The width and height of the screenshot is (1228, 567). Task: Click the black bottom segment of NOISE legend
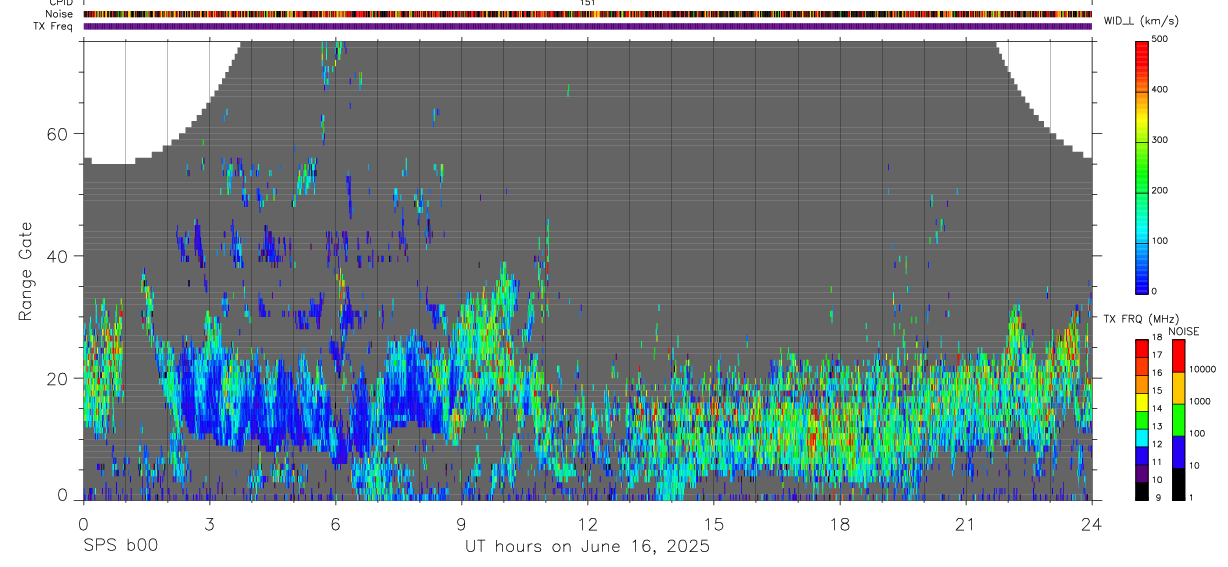click(x=1177, y=484)
